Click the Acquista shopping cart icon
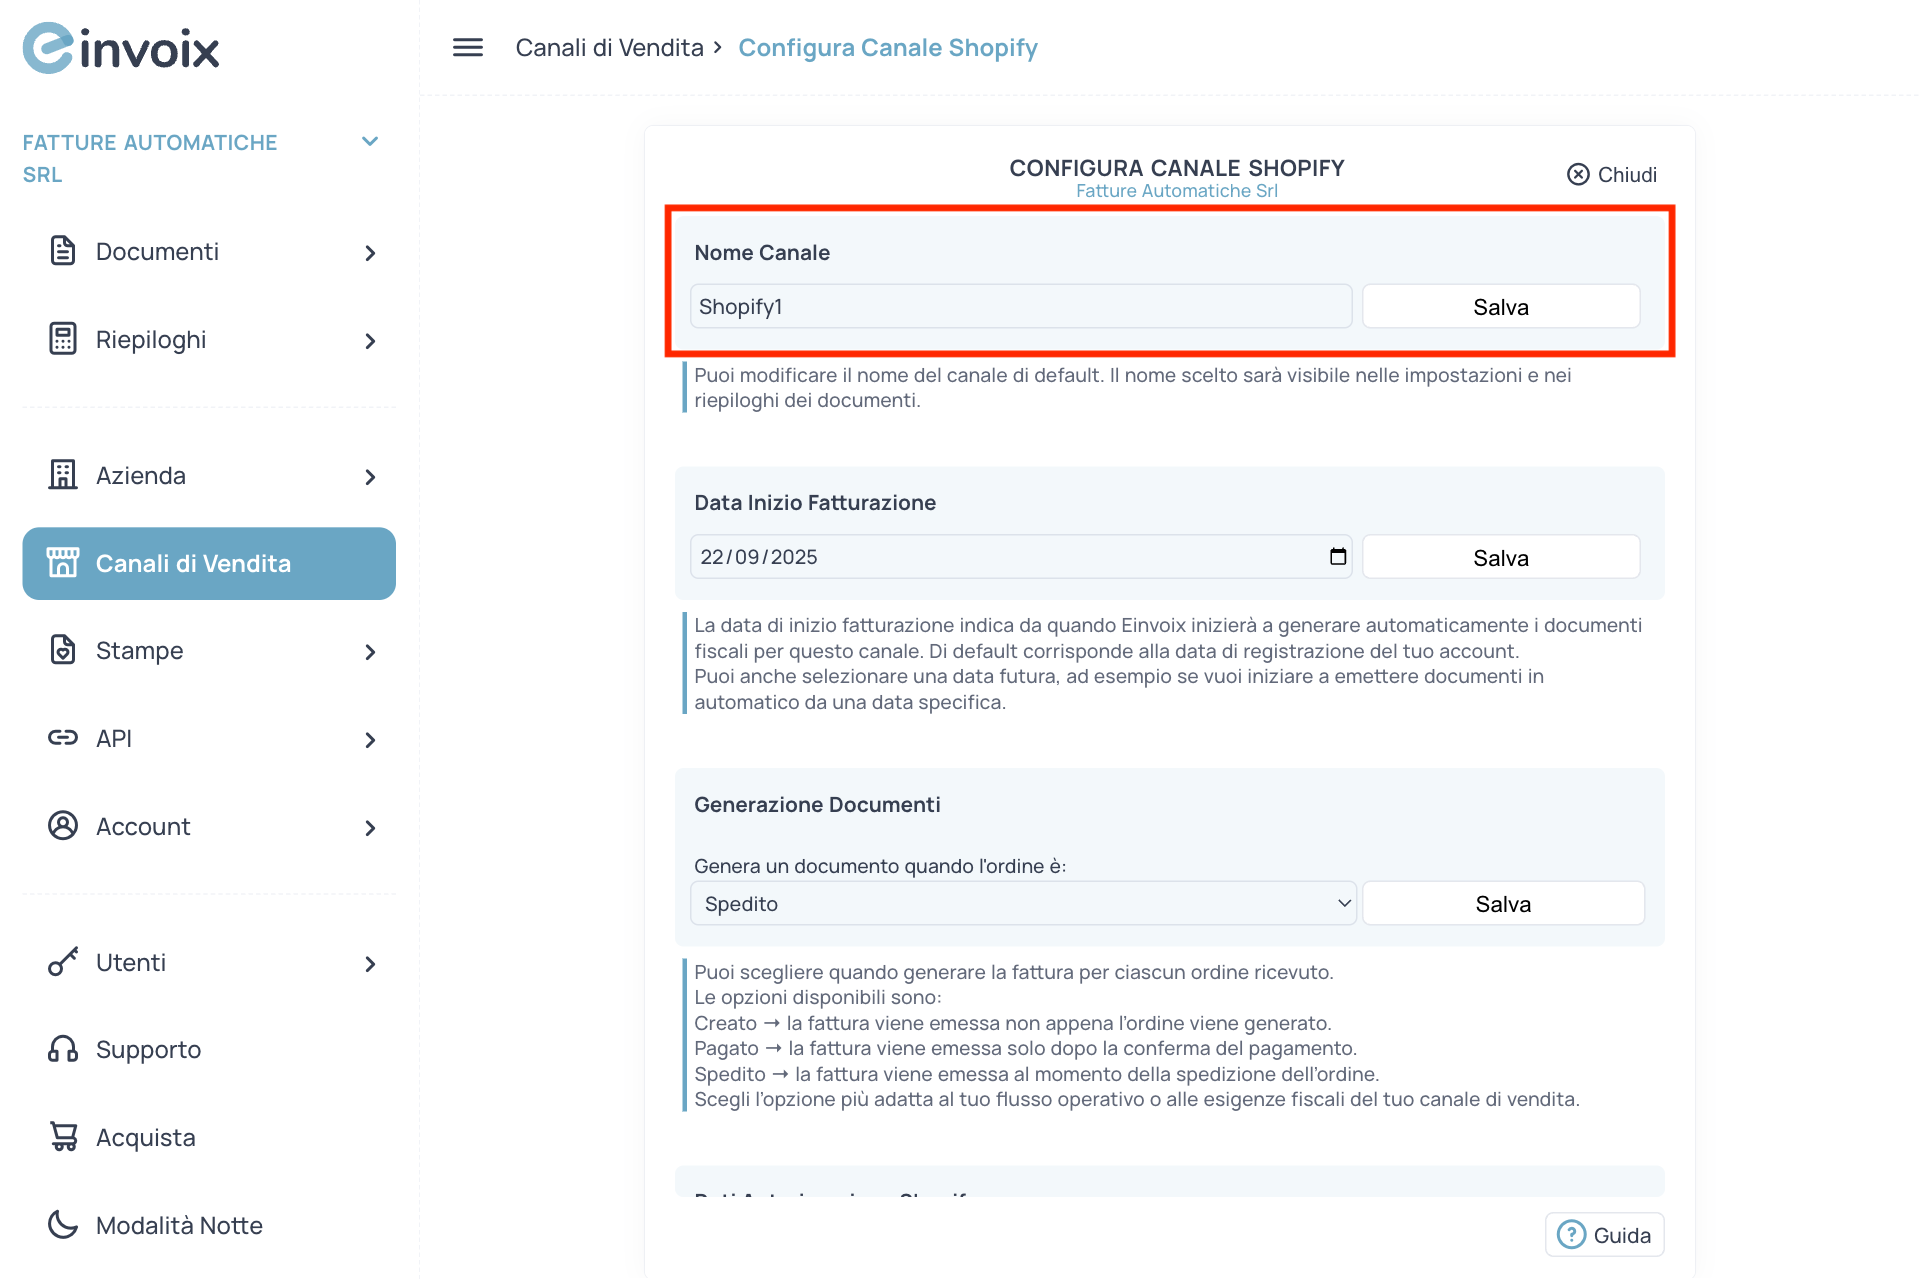1920x1279 pixels. (63, 1136)
